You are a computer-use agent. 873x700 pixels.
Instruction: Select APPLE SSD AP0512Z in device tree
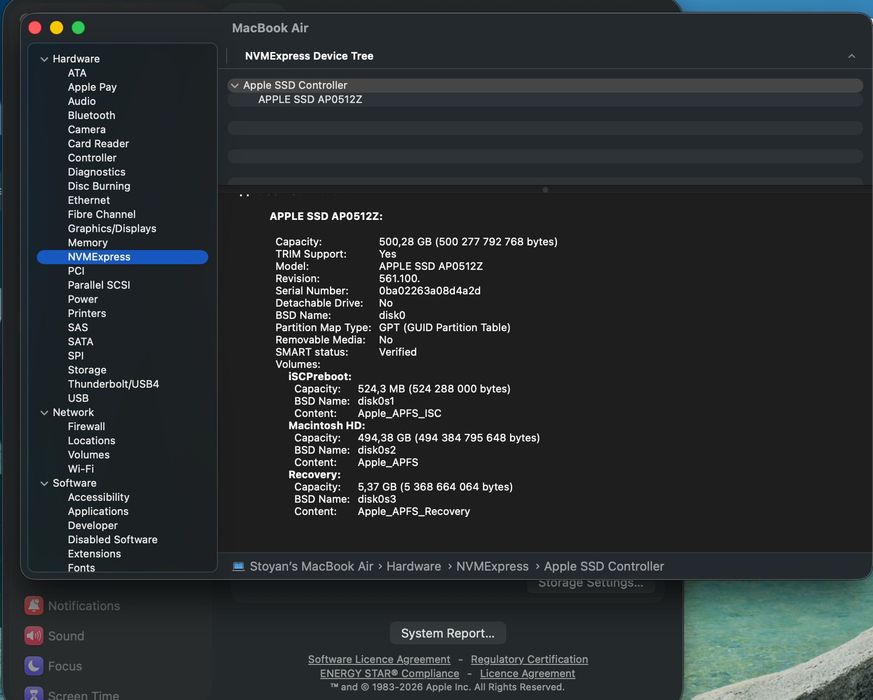[x=310, y=100]
